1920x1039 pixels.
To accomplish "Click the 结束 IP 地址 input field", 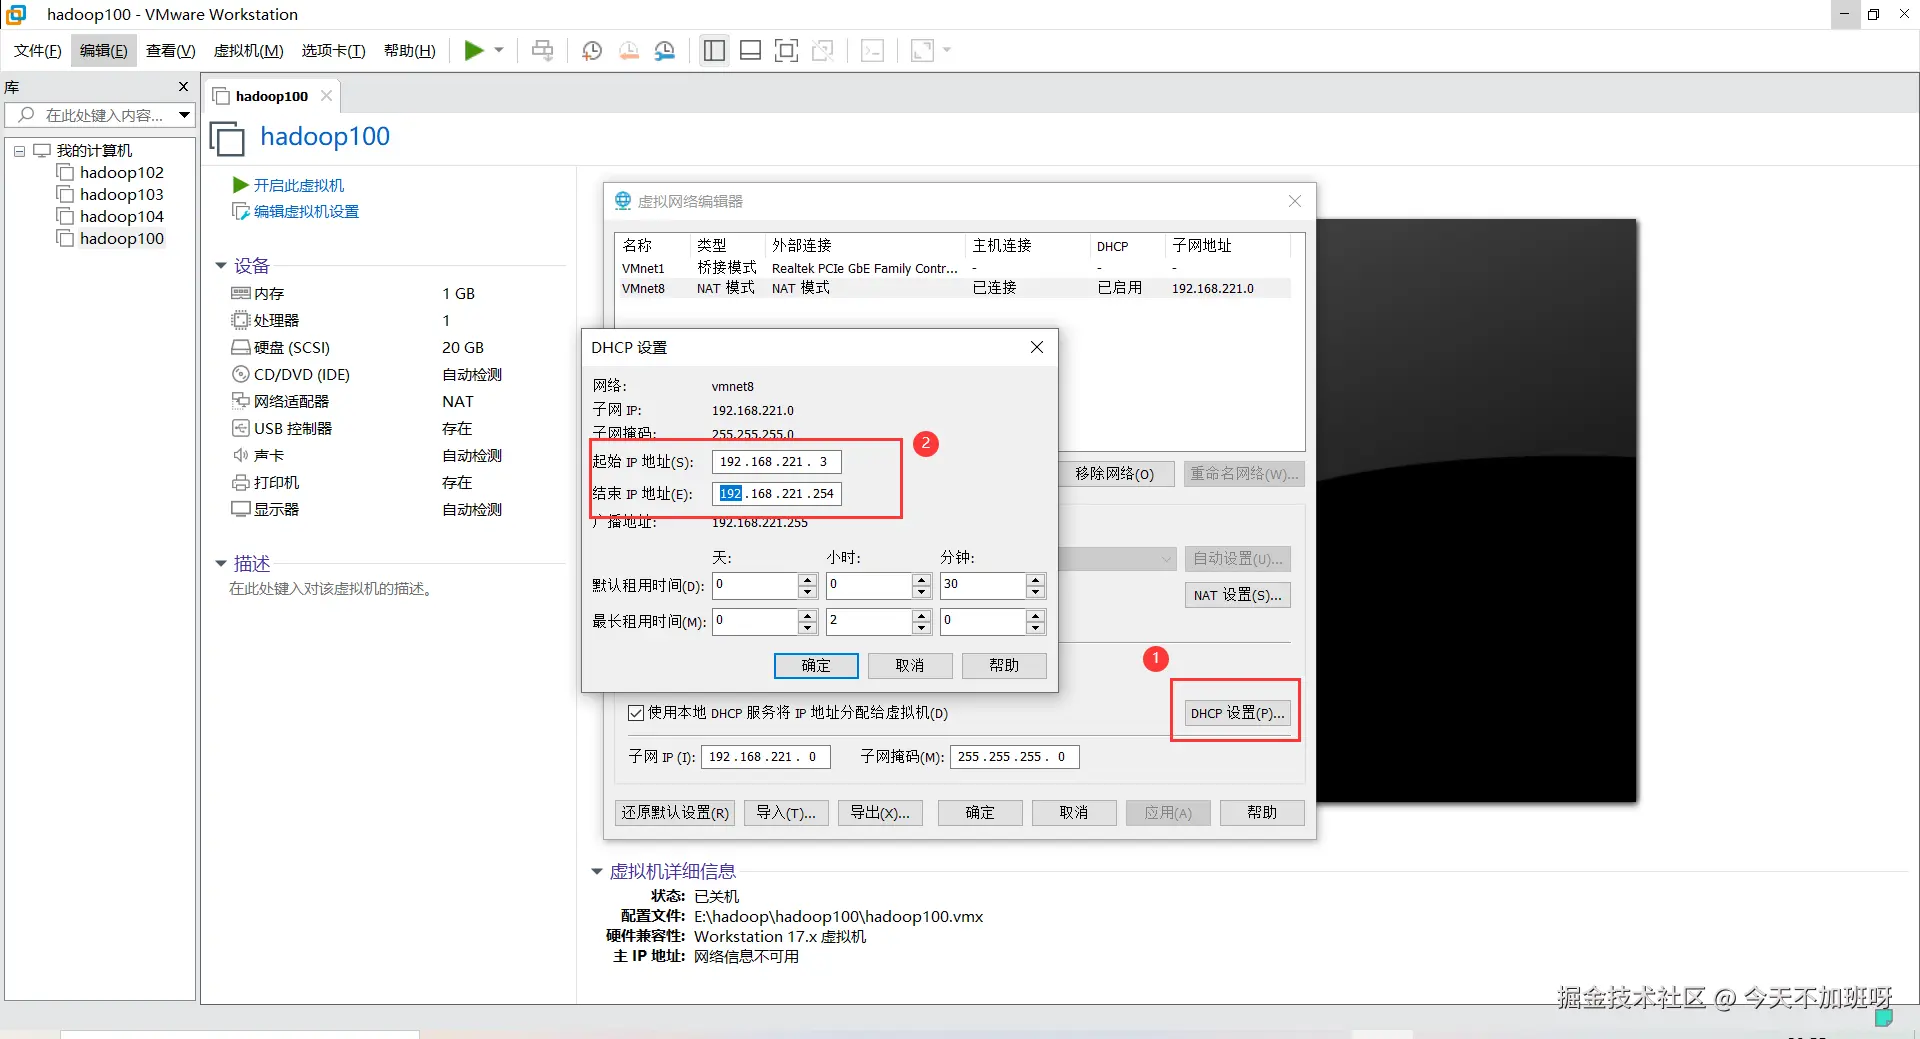I will pos(777,494).
